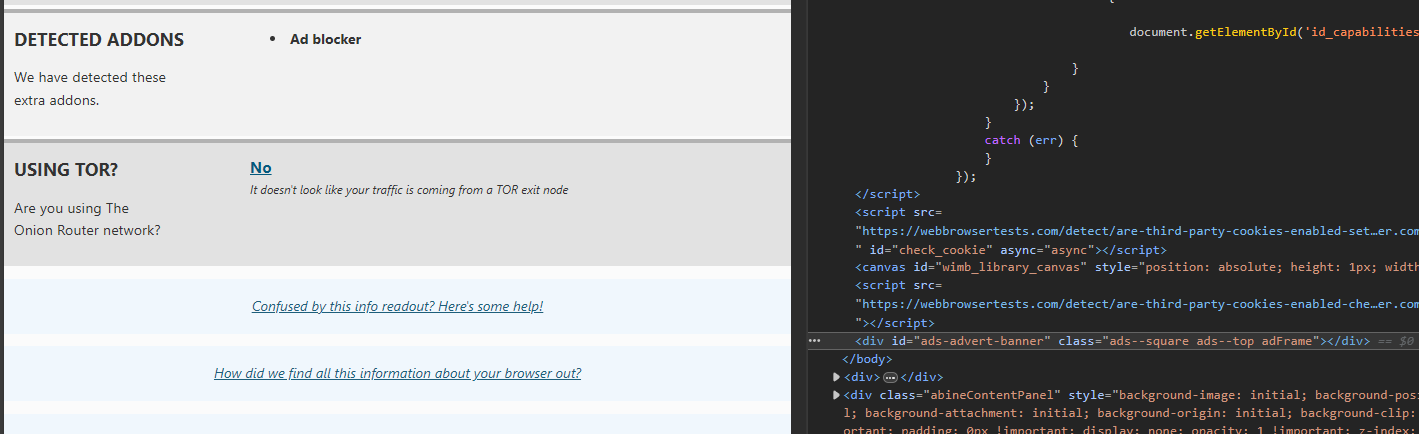Select the wimb_library_canvas canvas element
Screen dimensions: 1419x434
pos(1137,267)
